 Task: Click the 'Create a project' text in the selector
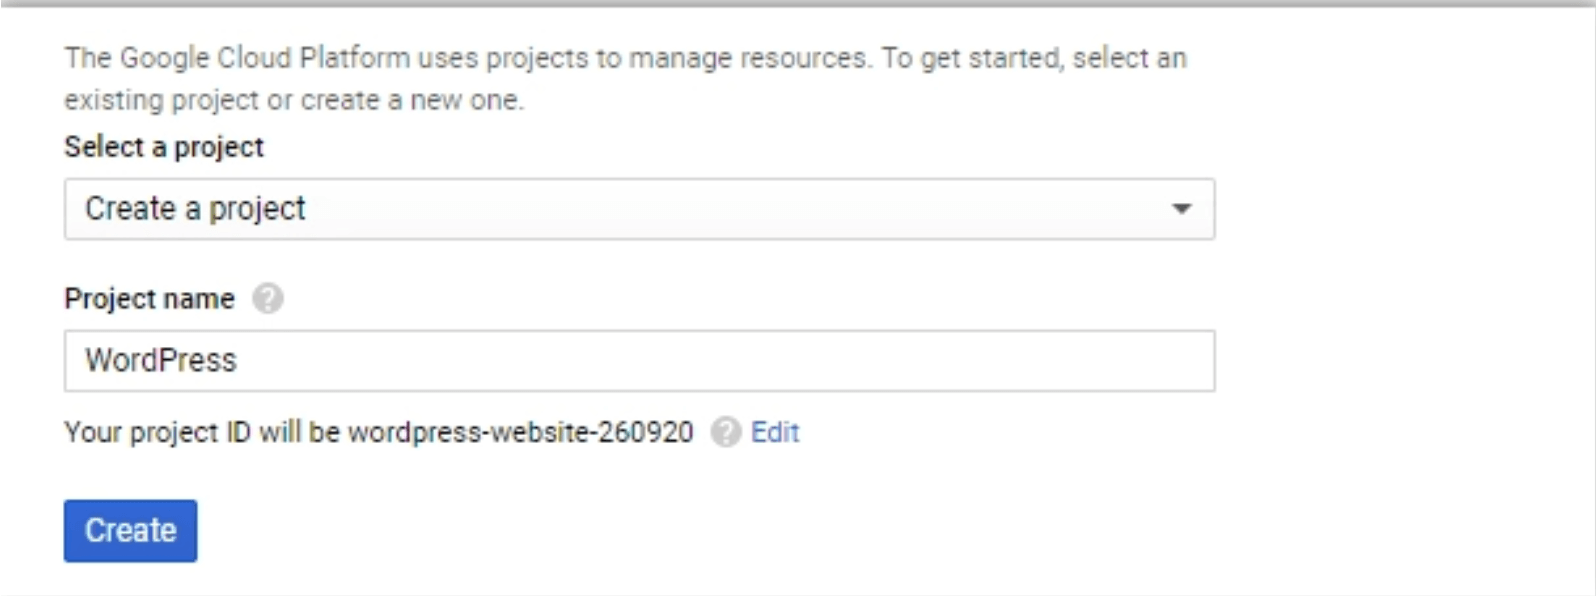[196, 209]
